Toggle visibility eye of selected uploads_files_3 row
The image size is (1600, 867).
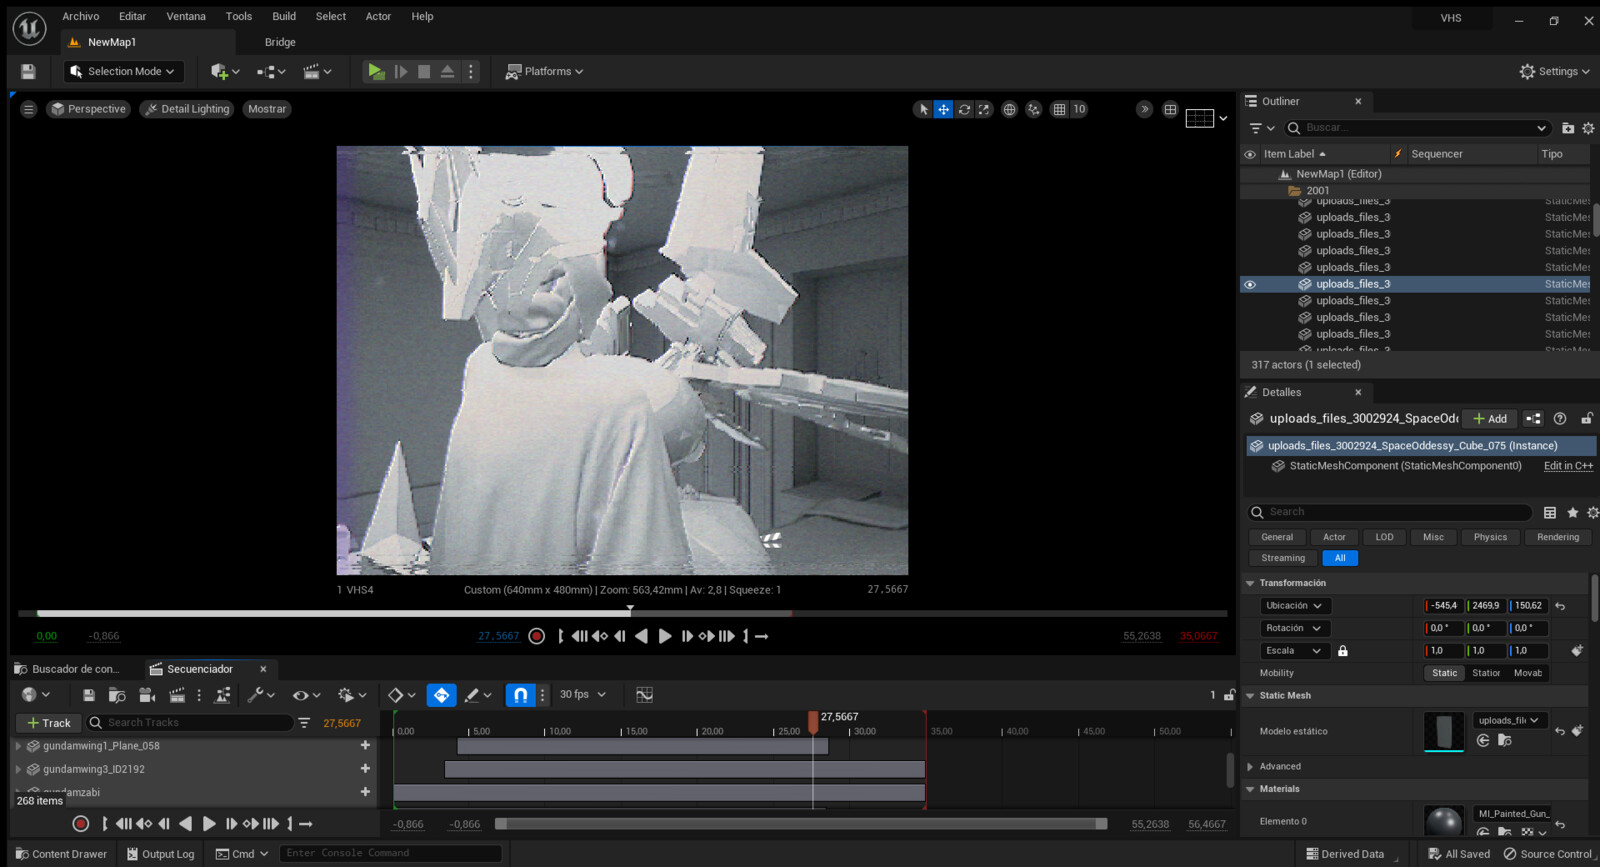[x=1250, y=284]
